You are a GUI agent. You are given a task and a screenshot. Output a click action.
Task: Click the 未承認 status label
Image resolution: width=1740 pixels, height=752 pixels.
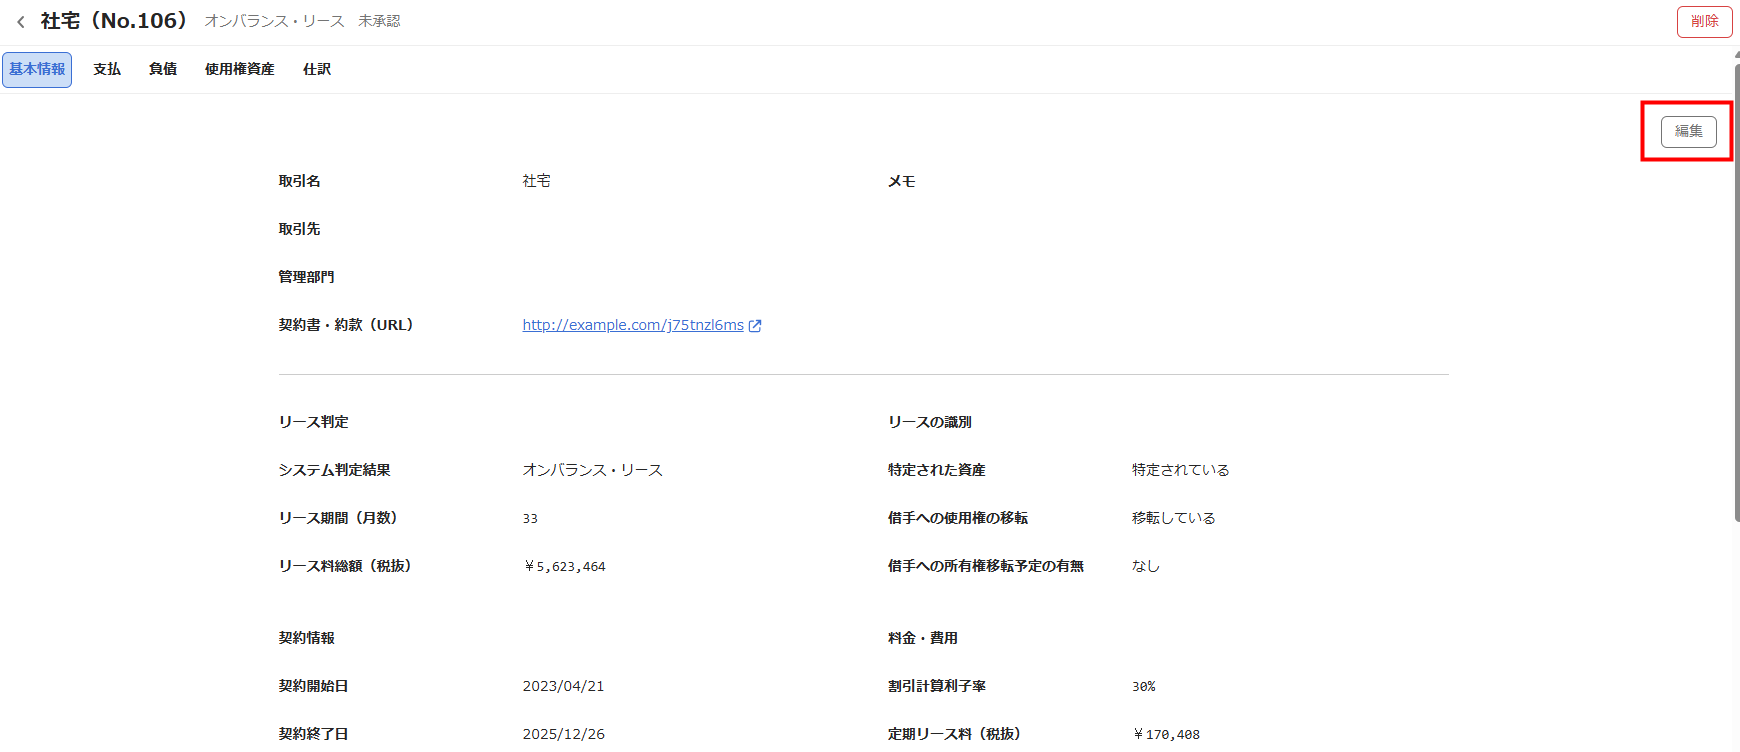point(379,21)
